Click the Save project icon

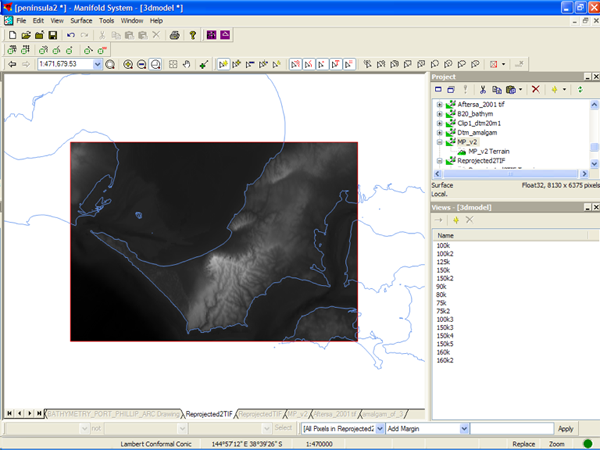[x=52, y=35]
